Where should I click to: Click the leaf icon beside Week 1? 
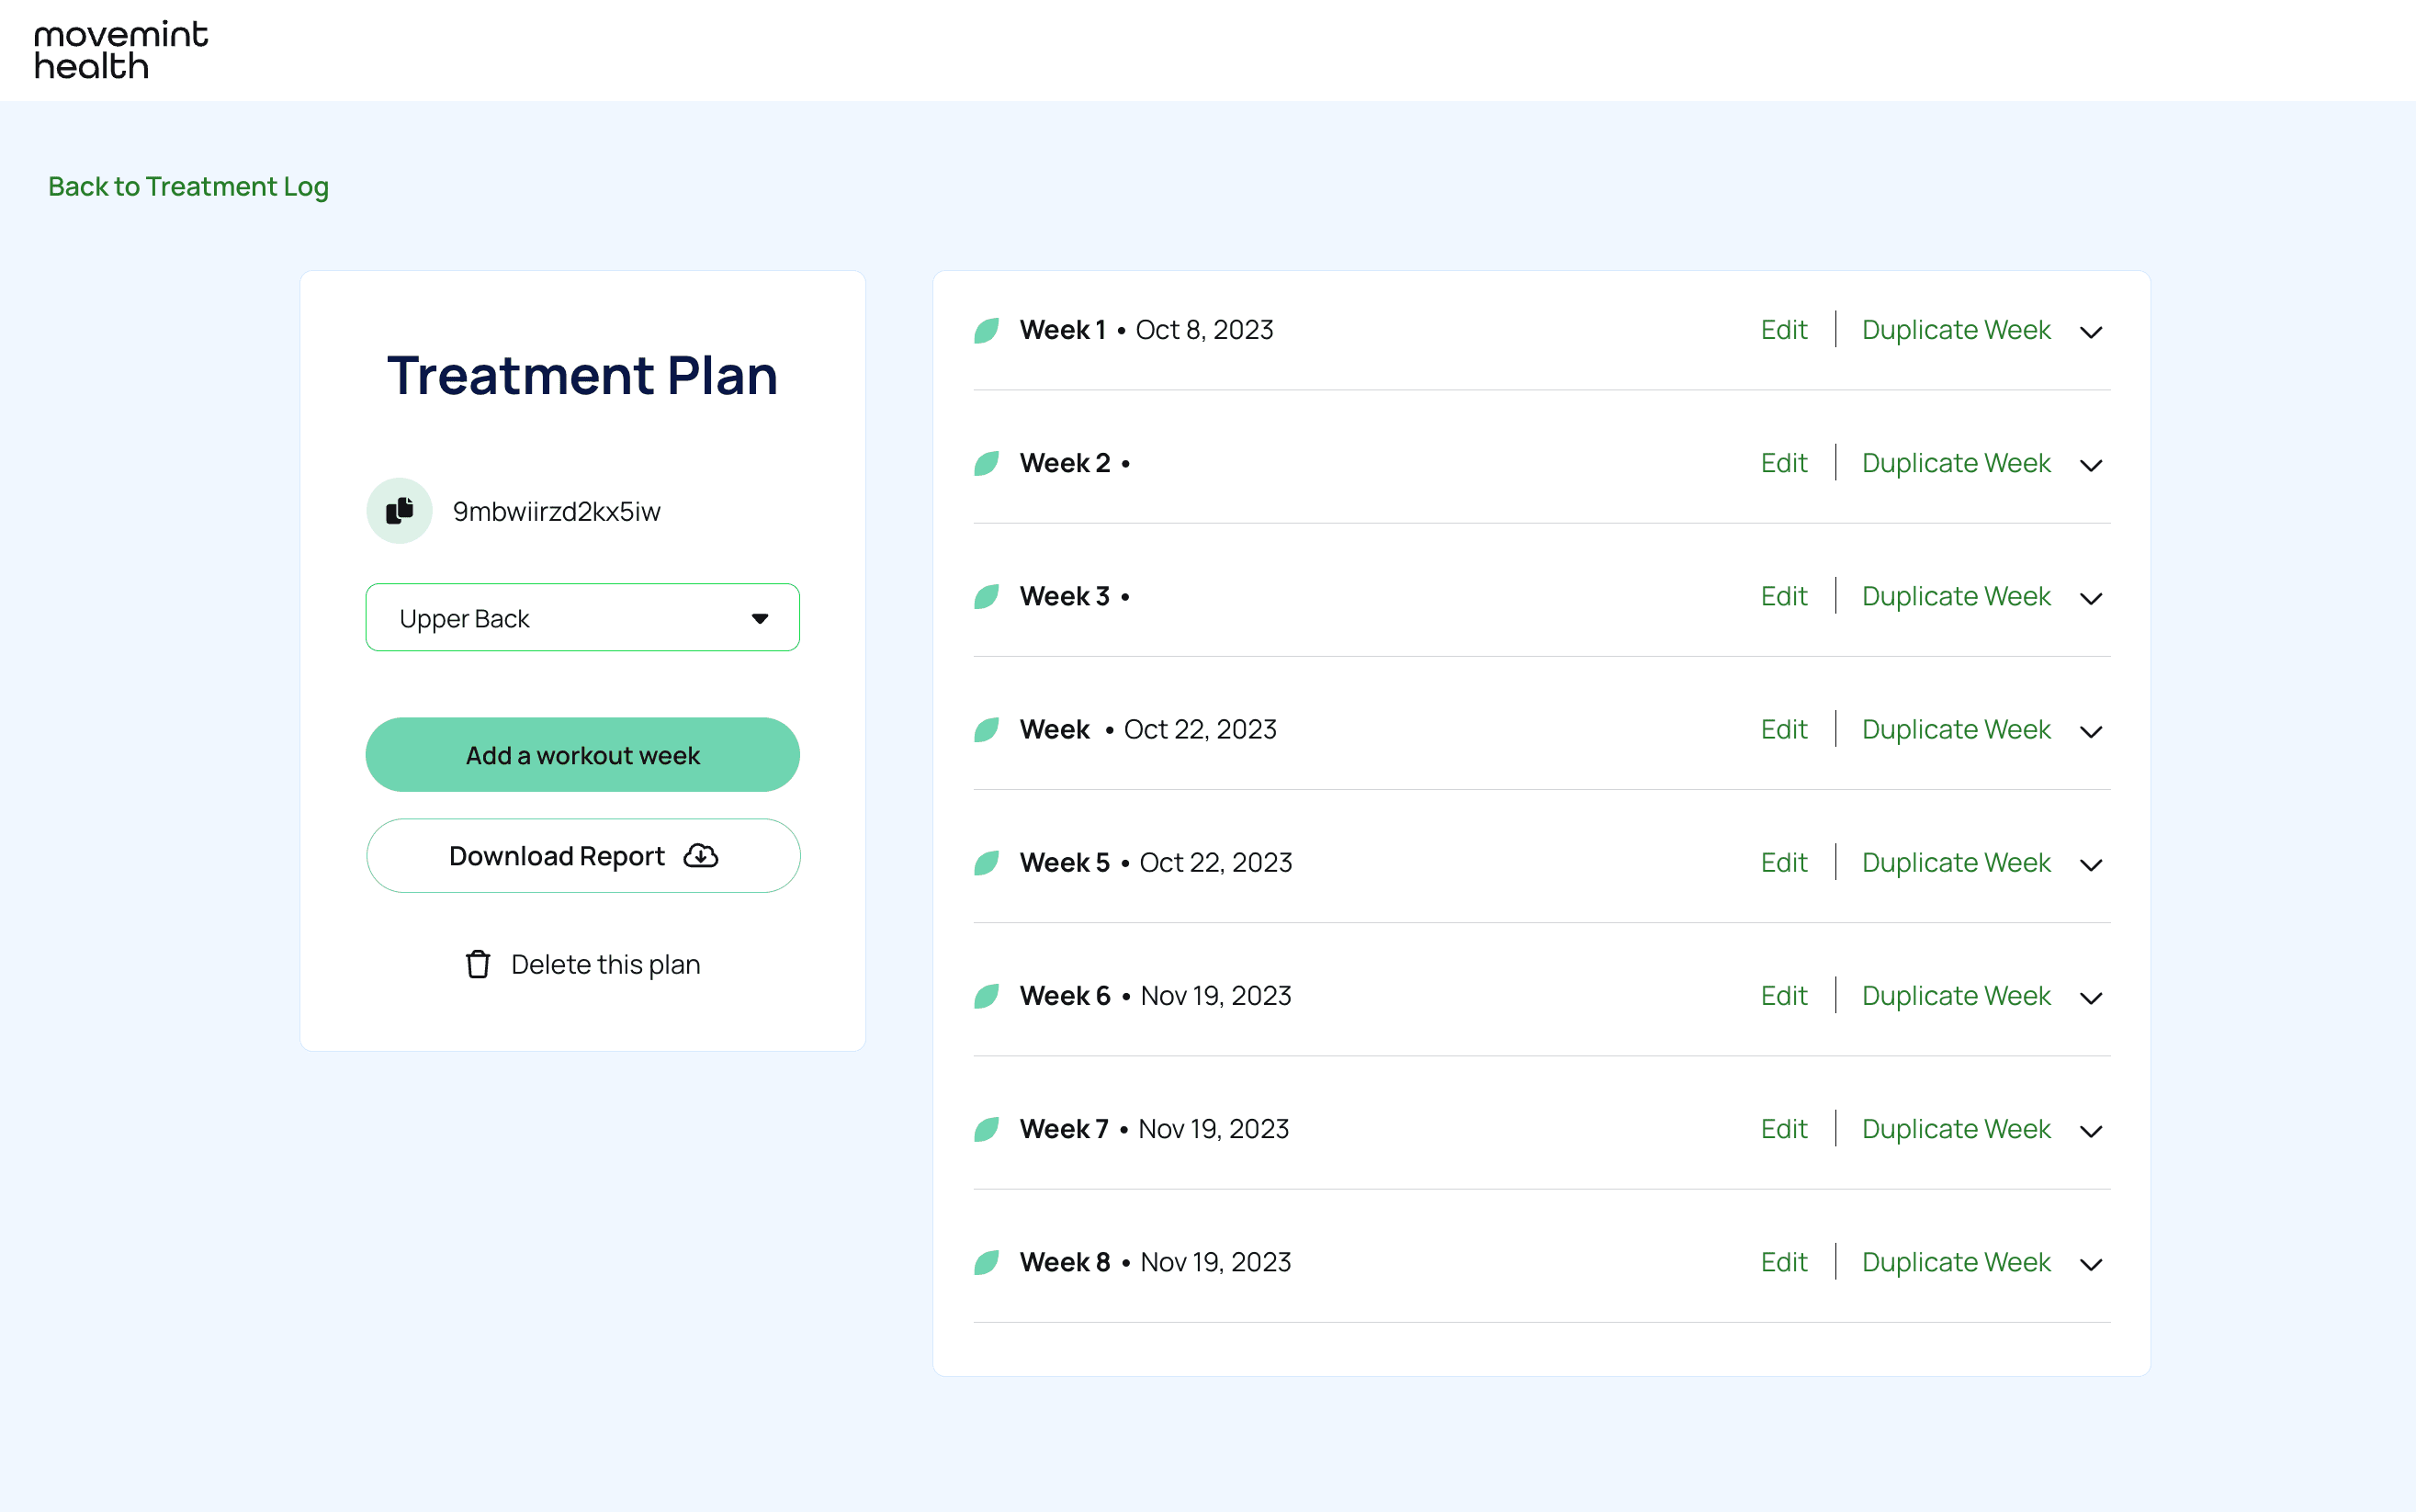click(986, 329)
